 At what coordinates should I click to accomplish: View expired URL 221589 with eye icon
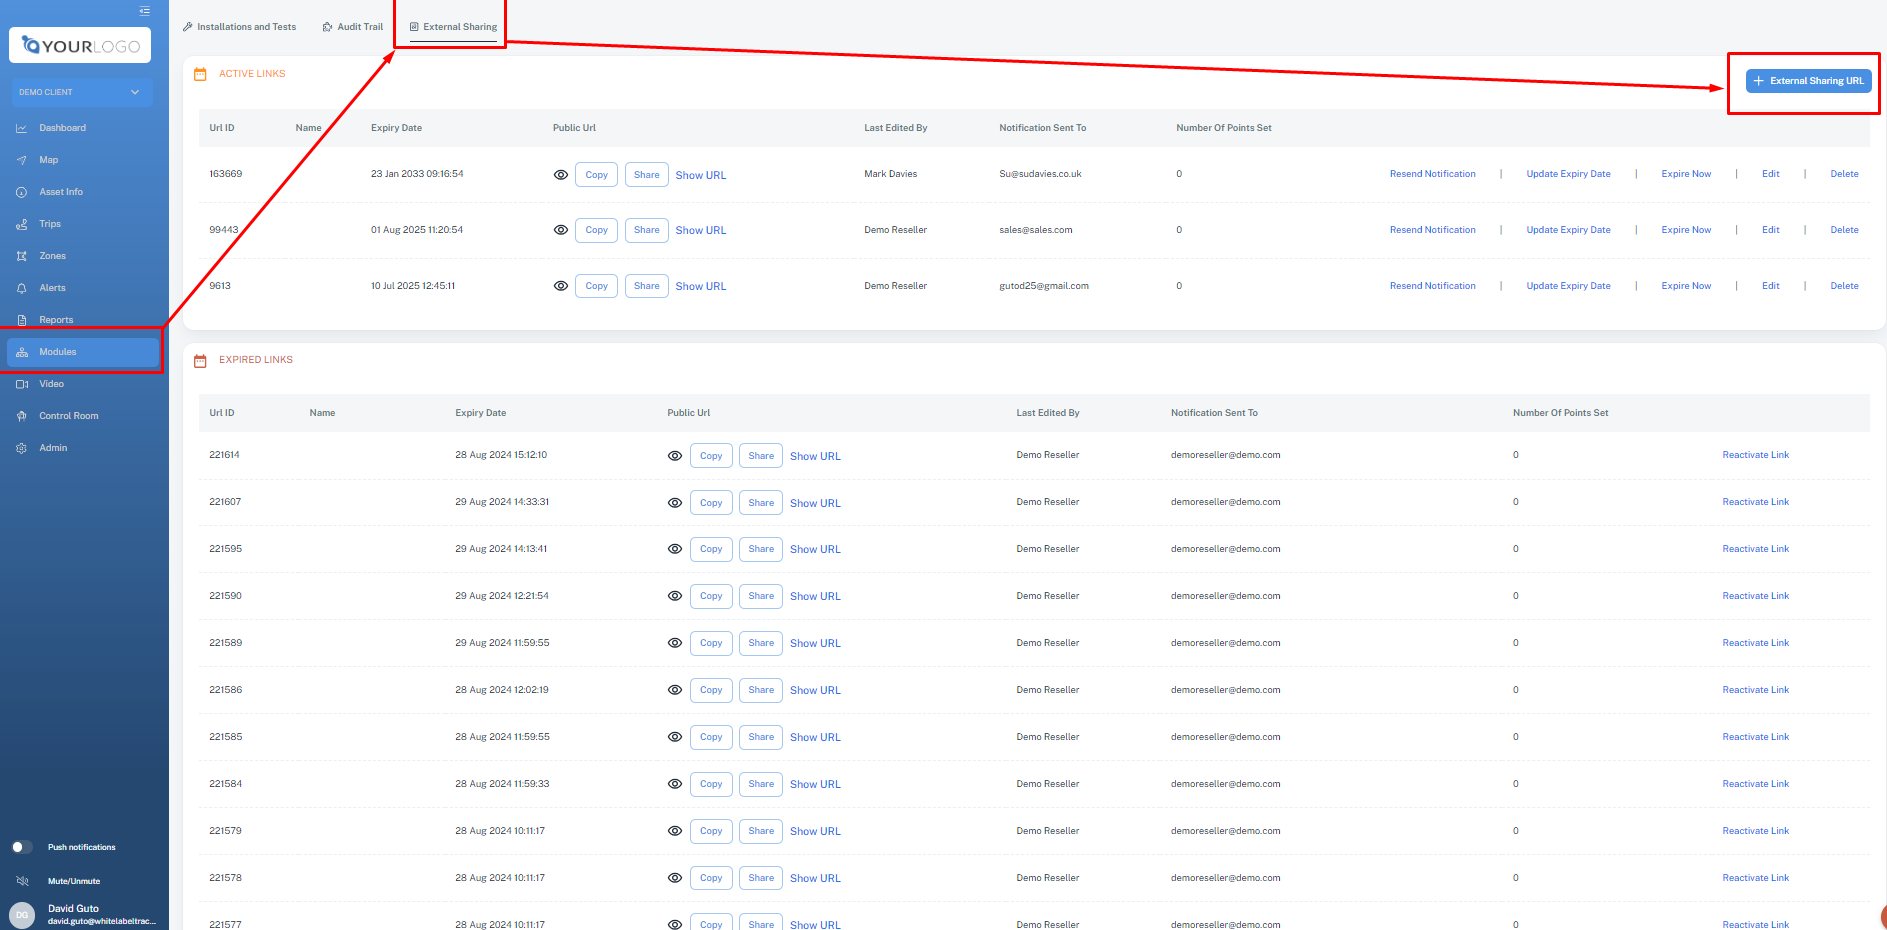[x=675, y=643]
